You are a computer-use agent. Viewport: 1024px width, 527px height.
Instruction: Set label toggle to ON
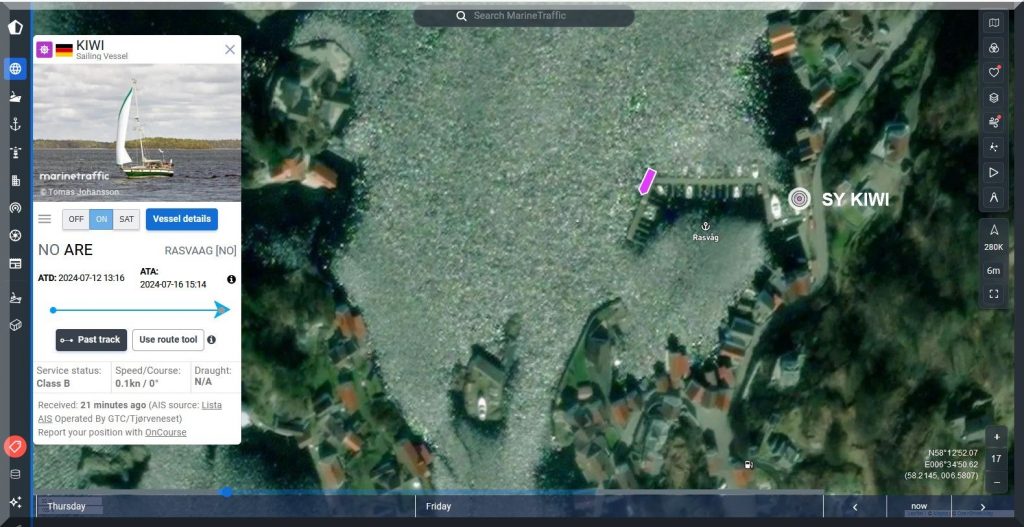pos(101,219)
